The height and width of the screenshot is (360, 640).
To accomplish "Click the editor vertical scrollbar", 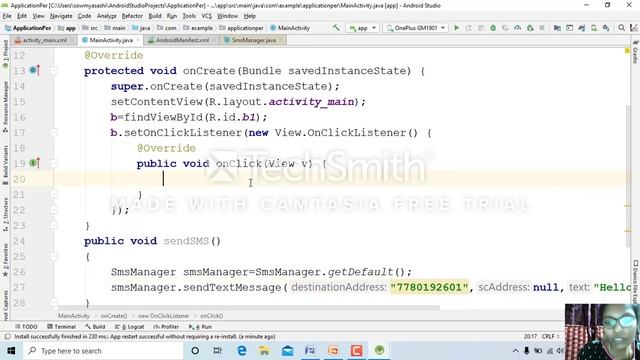I will pos(627,176).
